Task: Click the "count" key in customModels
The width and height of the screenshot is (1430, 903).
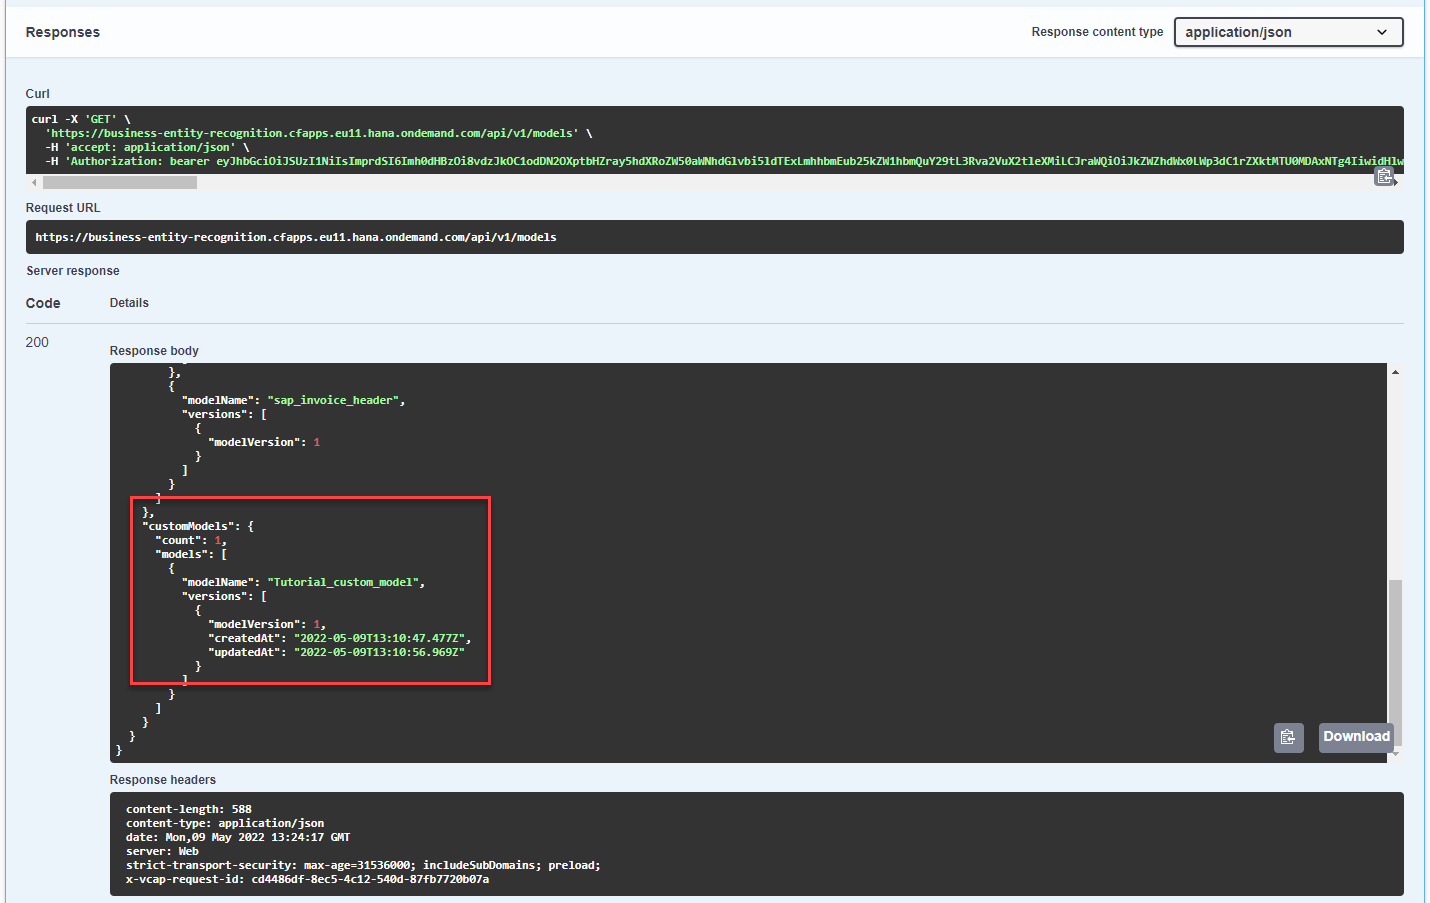Action: [179, 540]
